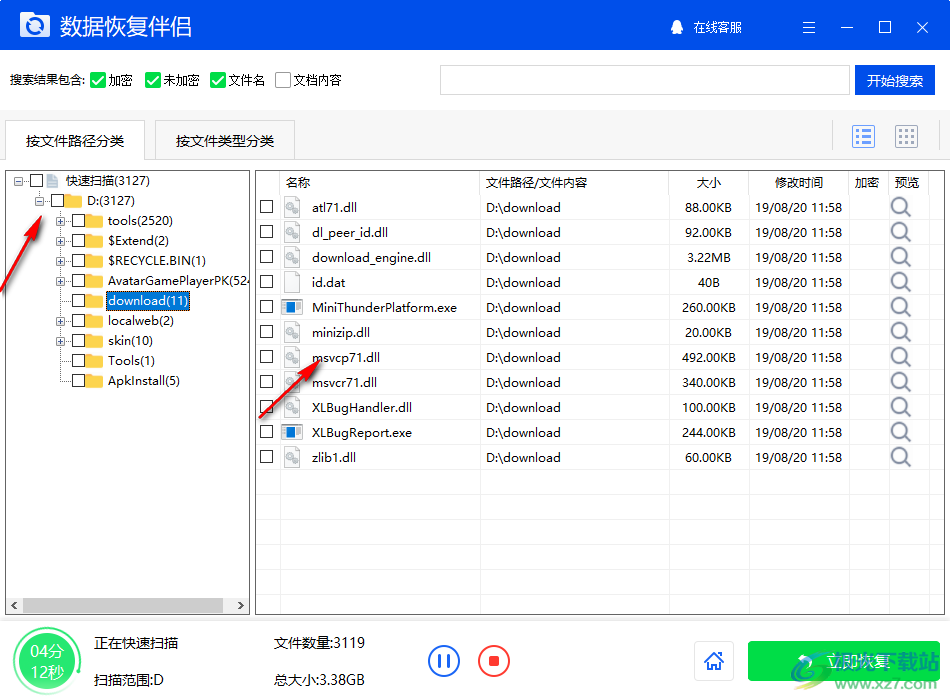
Task: Expand the tools(2520) folder node
Action: click(61, 221)
